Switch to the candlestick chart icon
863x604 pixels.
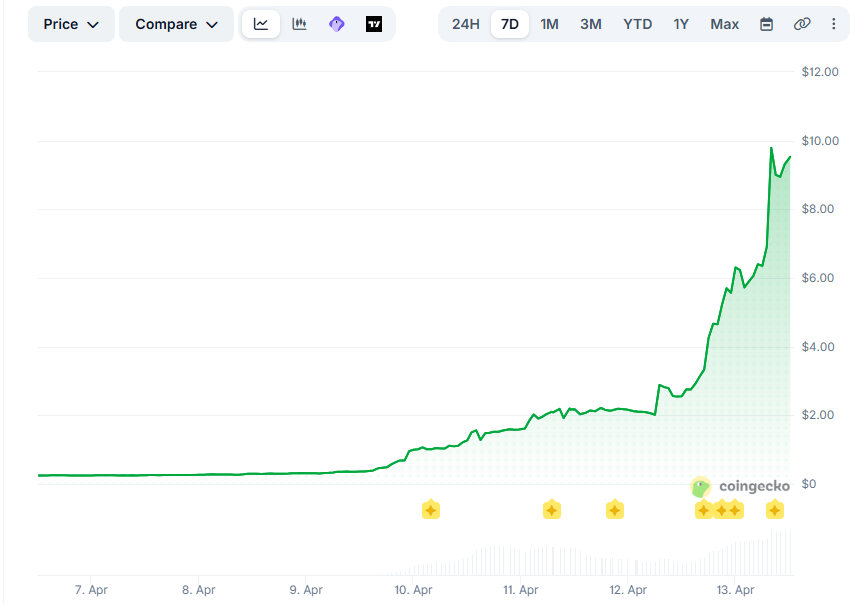coord(298,23)
